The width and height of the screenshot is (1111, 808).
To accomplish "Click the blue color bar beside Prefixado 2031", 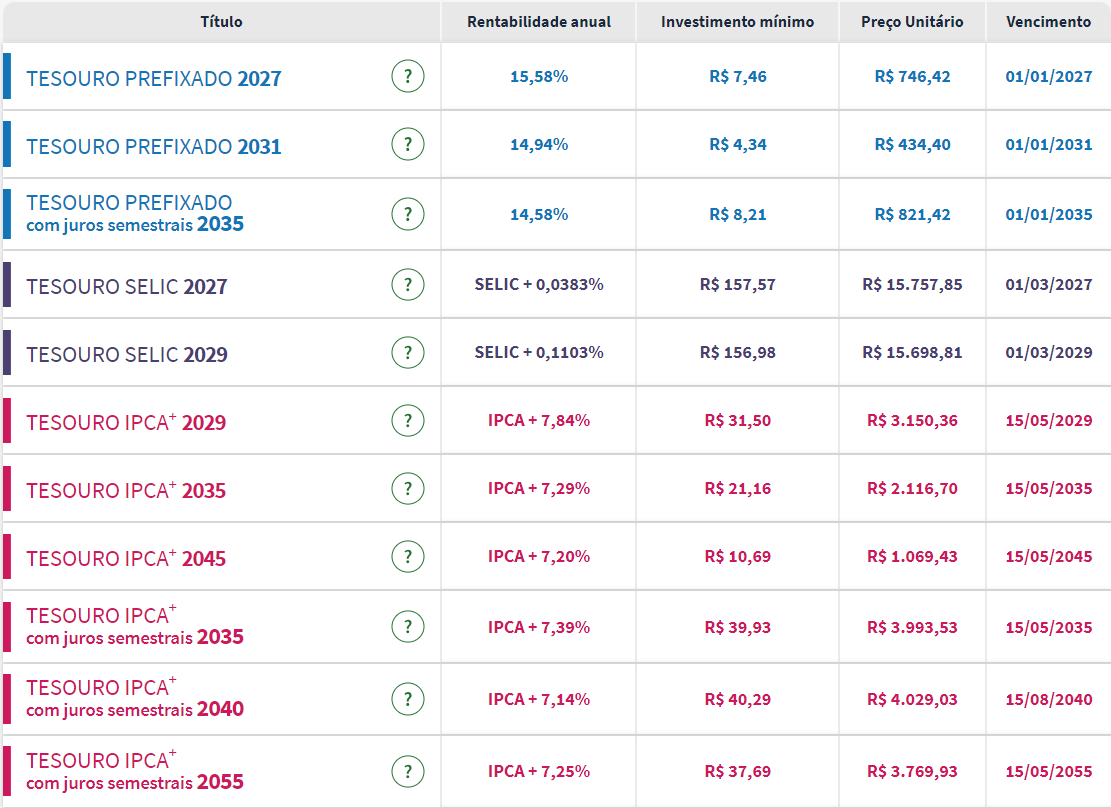I will click(x=7, y=144).
